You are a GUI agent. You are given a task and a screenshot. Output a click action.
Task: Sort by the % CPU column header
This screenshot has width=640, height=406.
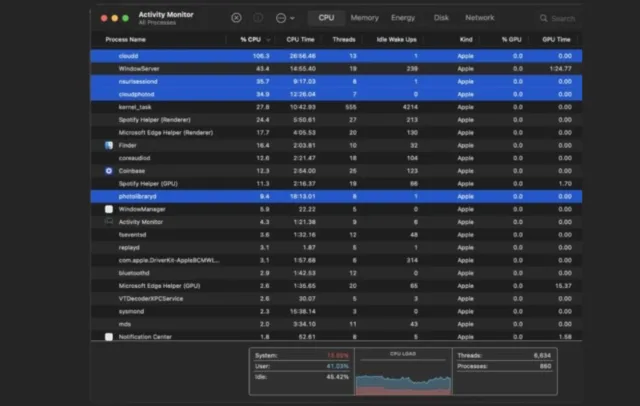pyautogui.click(x=250, y=40)
